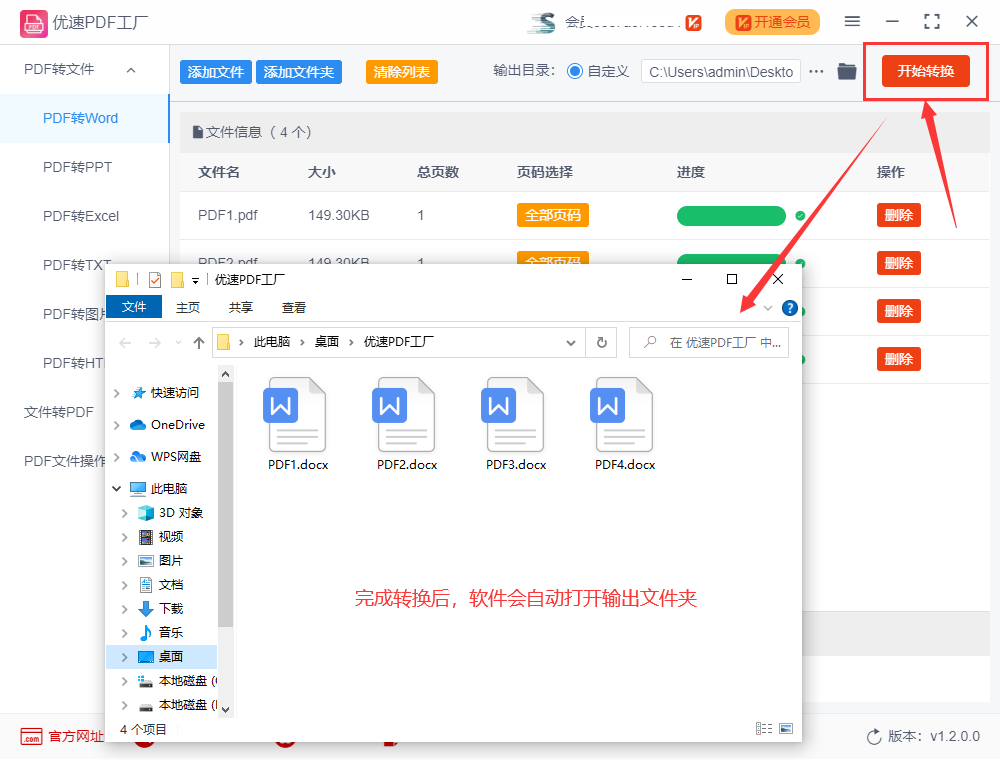Open recent locations dropdown arrow

[178, 343]
